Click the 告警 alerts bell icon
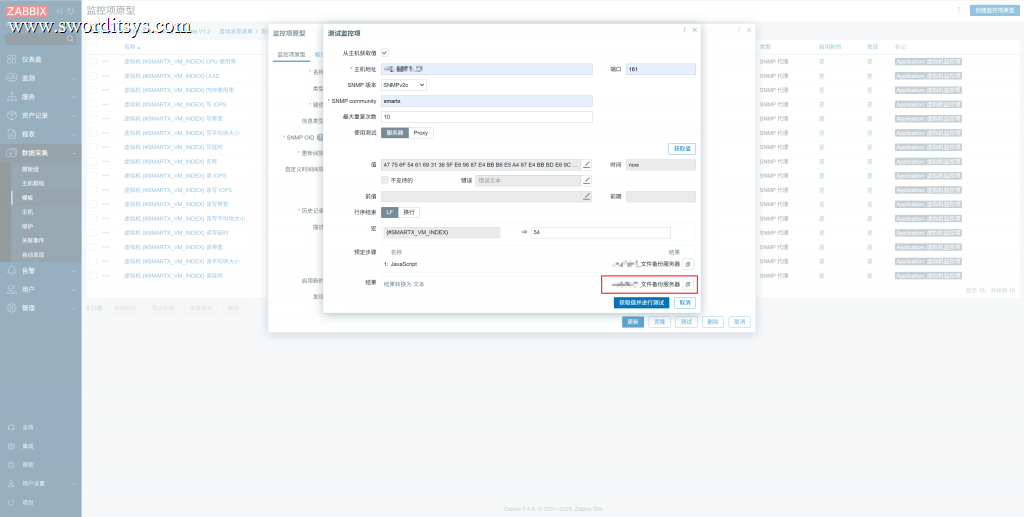This screenshot has width=1024, height=517. coord(12,270)
